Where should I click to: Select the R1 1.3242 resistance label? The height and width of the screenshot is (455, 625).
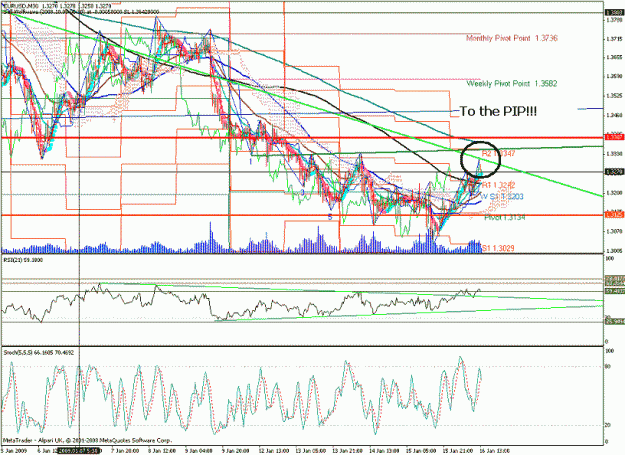point(498,185)
